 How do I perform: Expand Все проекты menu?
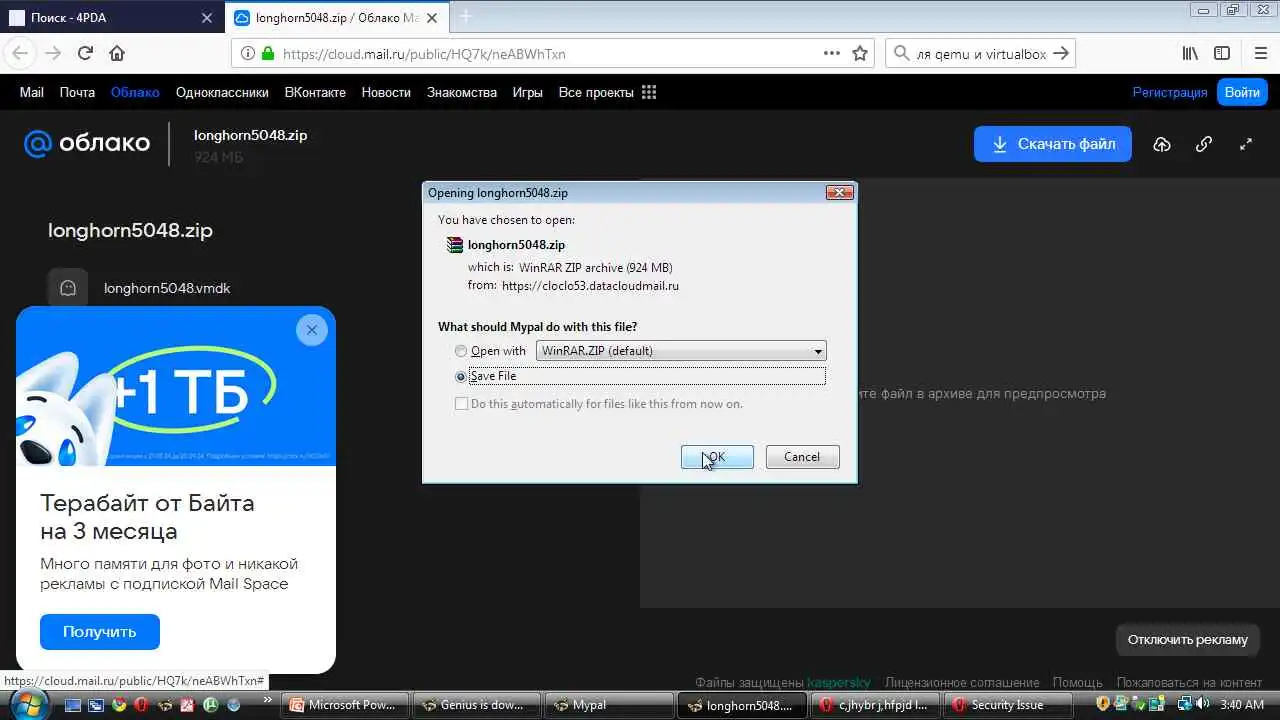596,92
